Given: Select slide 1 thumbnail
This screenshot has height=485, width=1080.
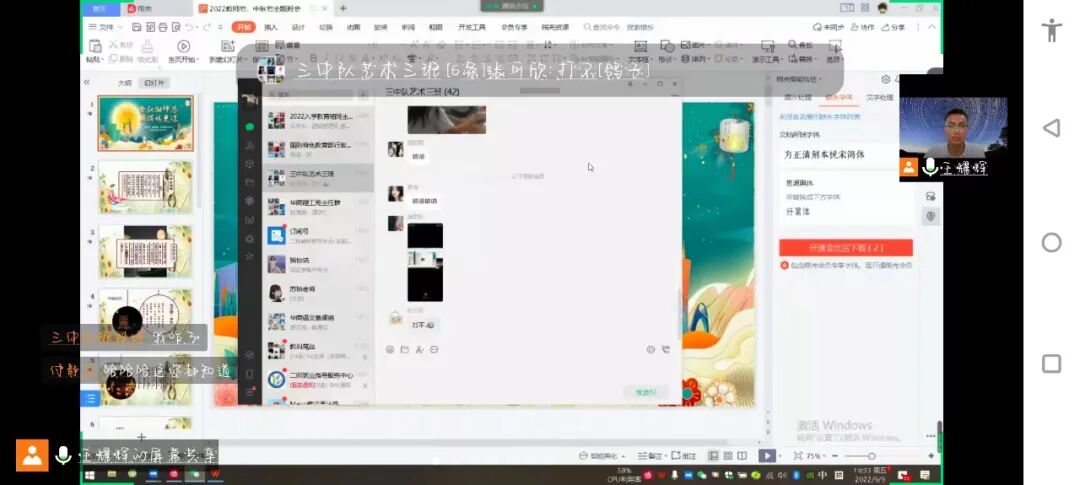Looking at the screenshot, I should [x=145, y=123].
